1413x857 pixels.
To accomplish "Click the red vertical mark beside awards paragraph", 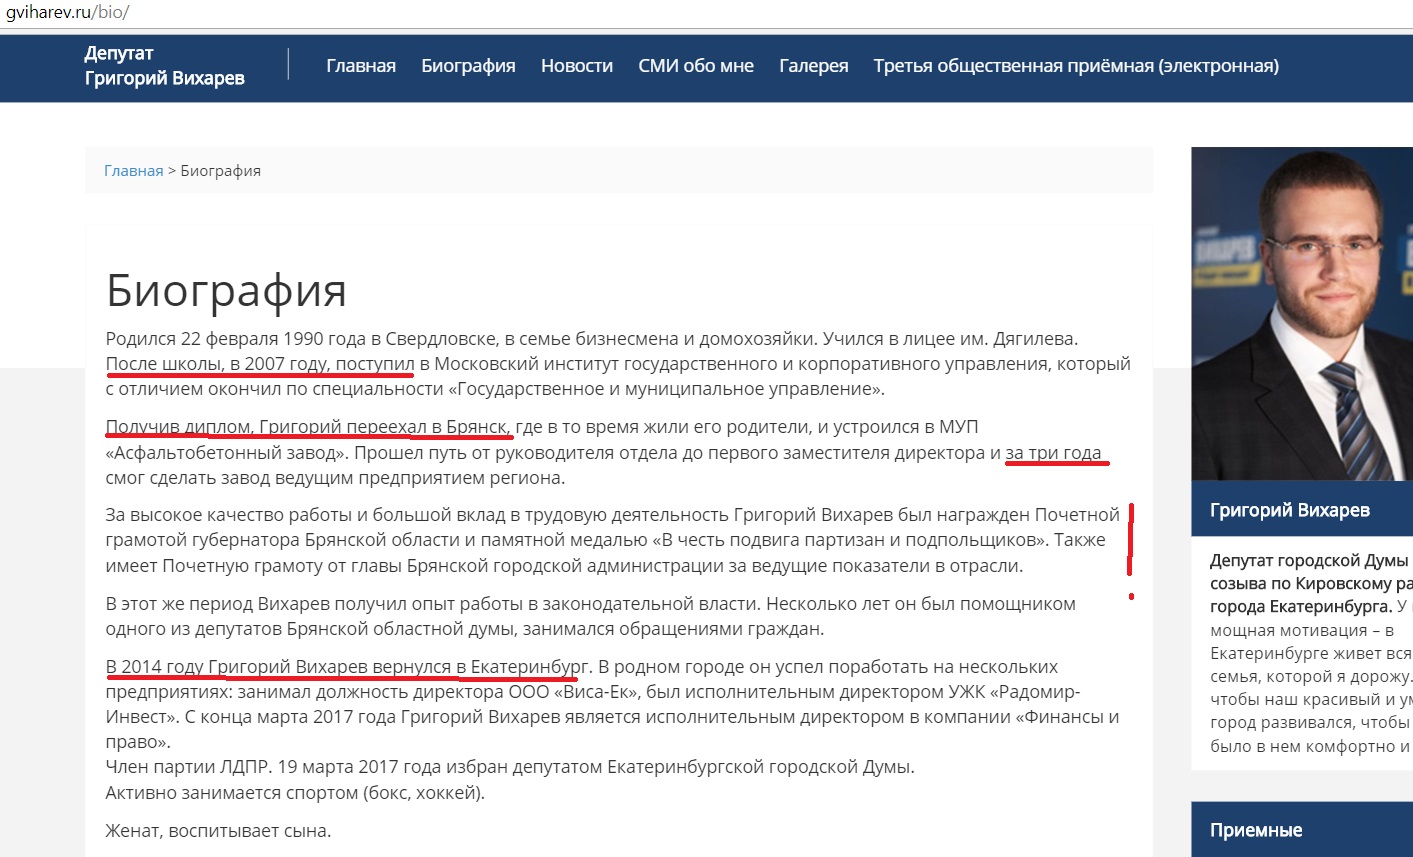I will click(x=1131, y=540).
